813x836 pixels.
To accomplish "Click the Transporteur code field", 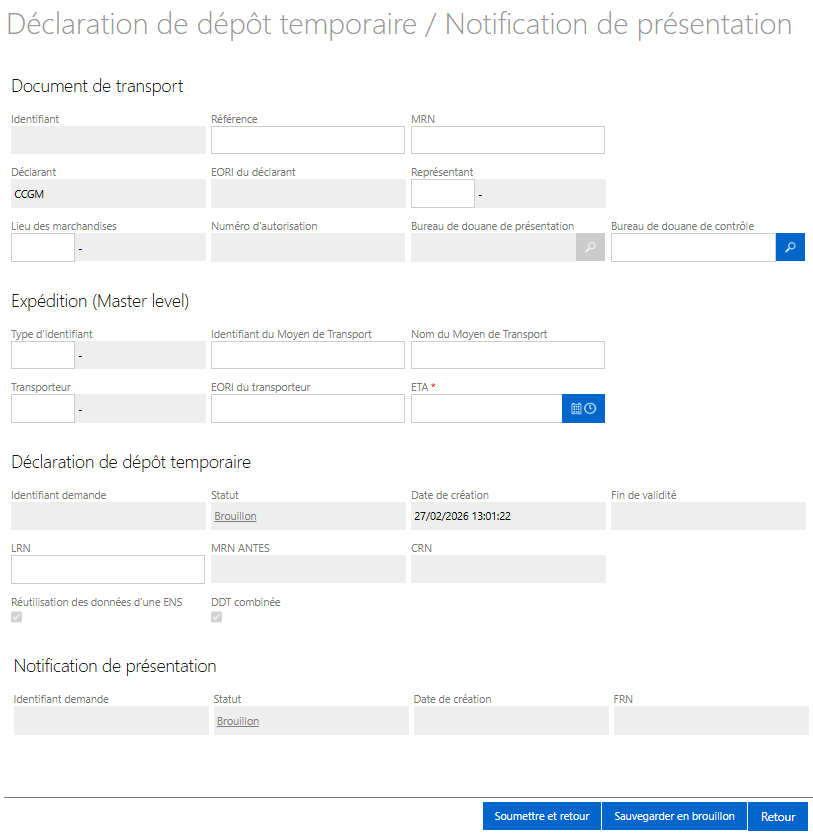I will coord(42,408).
